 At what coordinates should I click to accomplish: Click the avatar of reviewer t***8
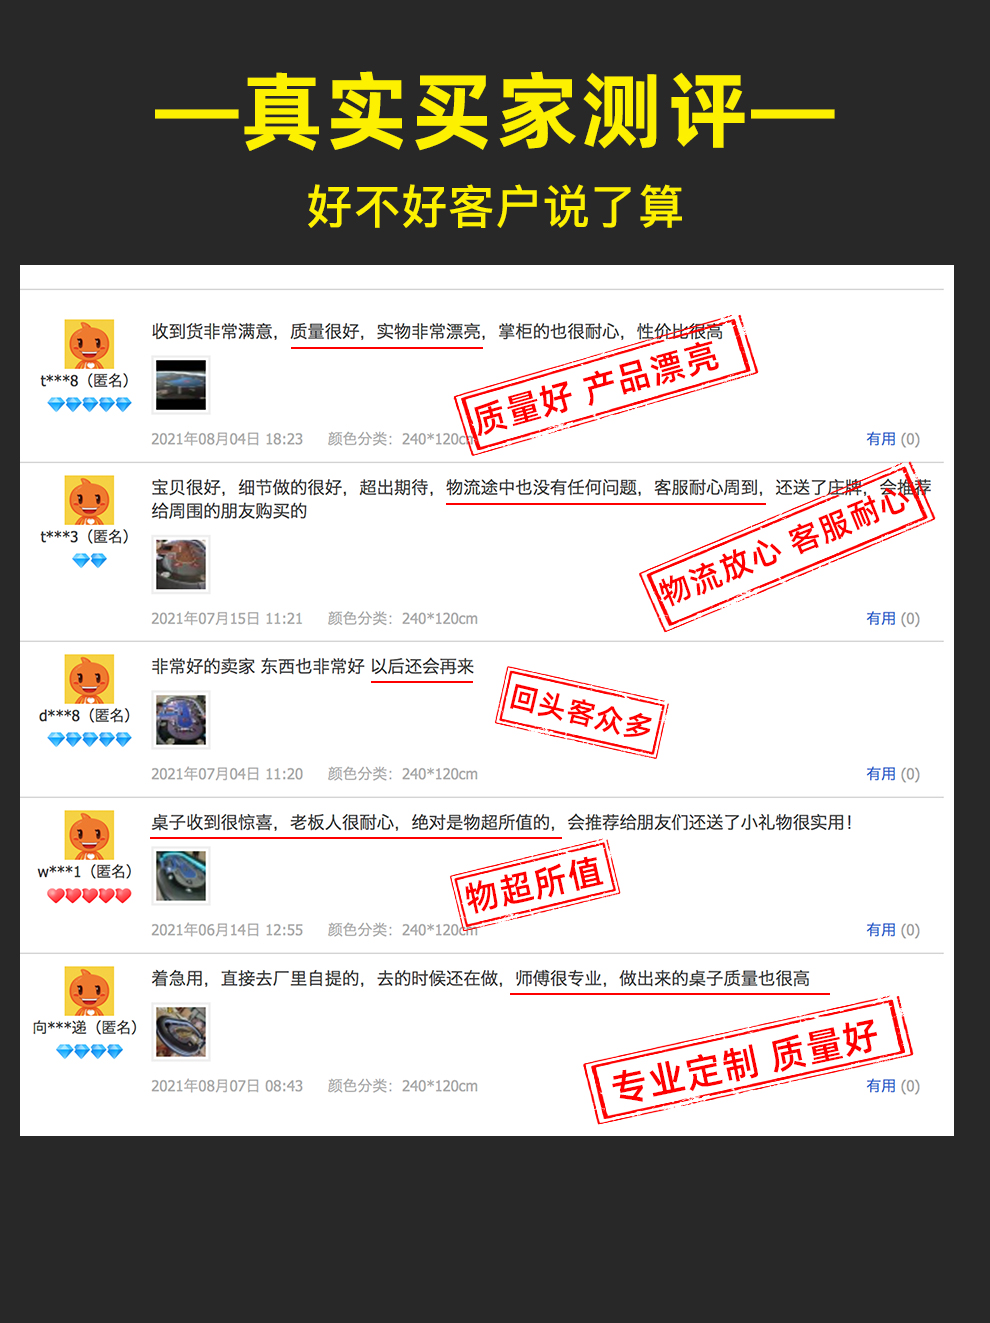pyautogui.click(x=89, y=344)
